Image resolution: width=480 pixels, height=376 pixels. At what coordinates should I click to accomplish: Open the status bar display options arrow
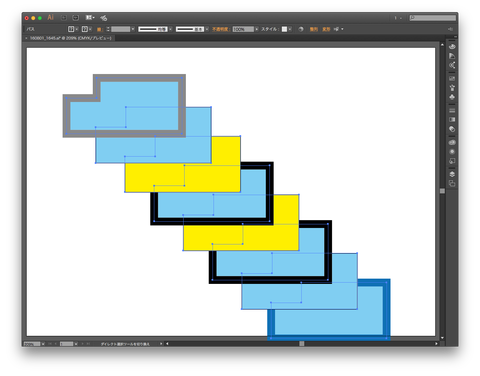coord(161,344)
